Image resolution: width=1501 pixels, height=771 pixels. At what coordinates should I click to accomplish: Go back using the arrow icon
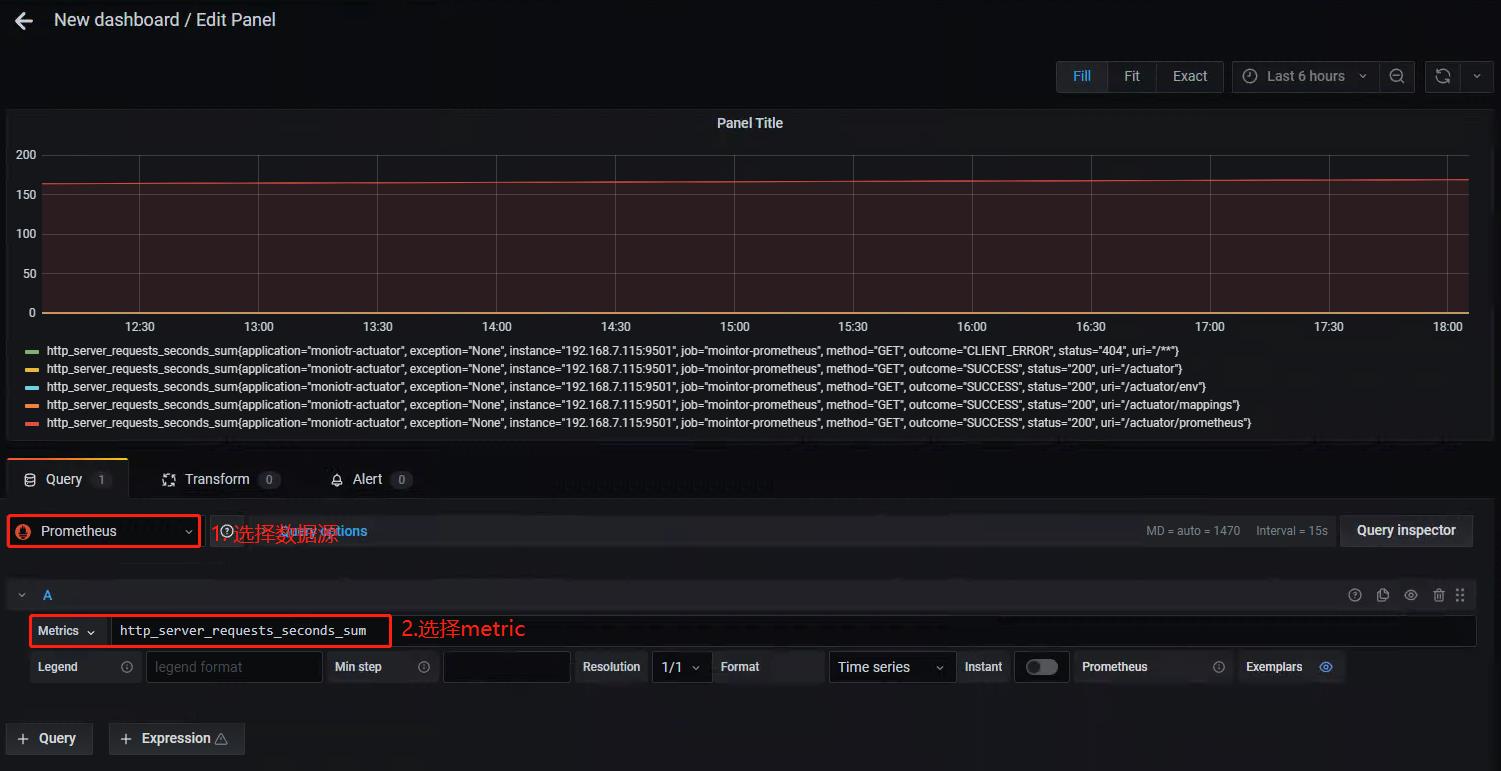(24, 21)
